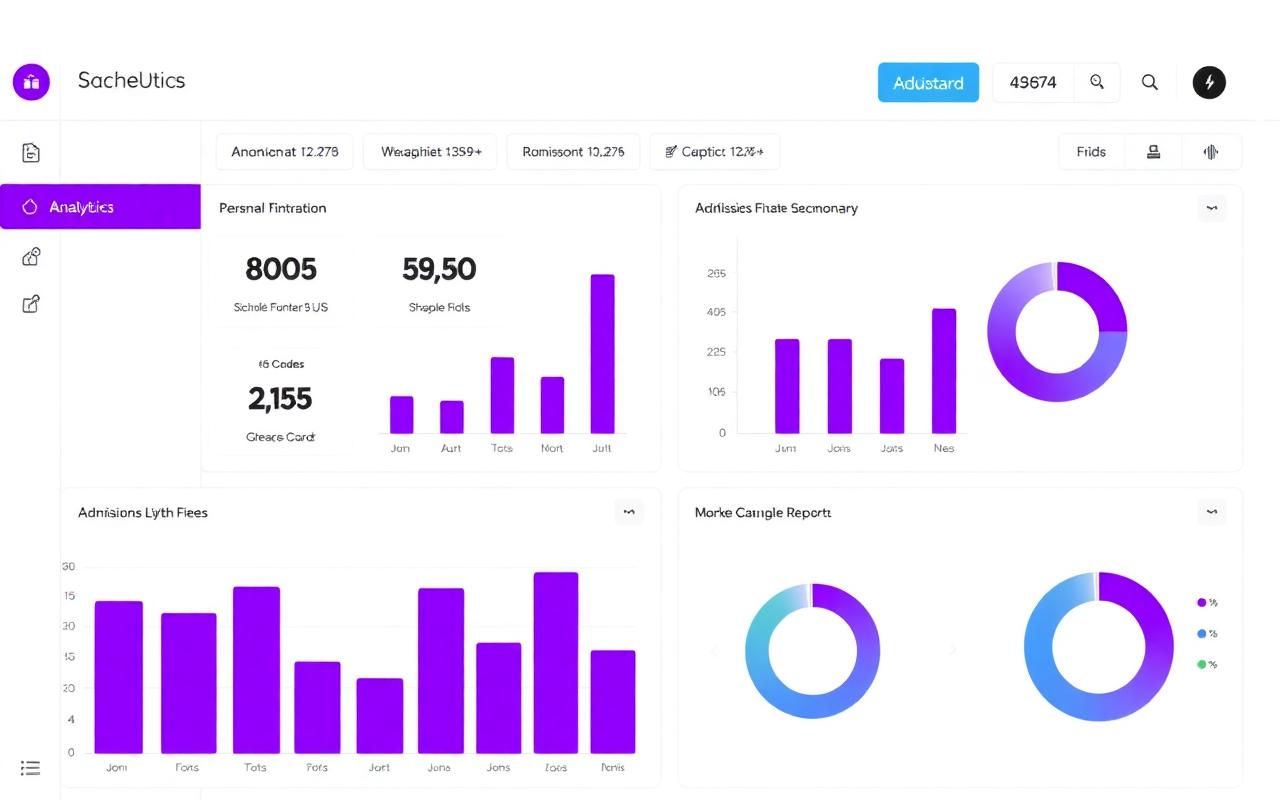
Task: Click the purple-blue donut chart beside the legend
Action: coord(1098,647)
